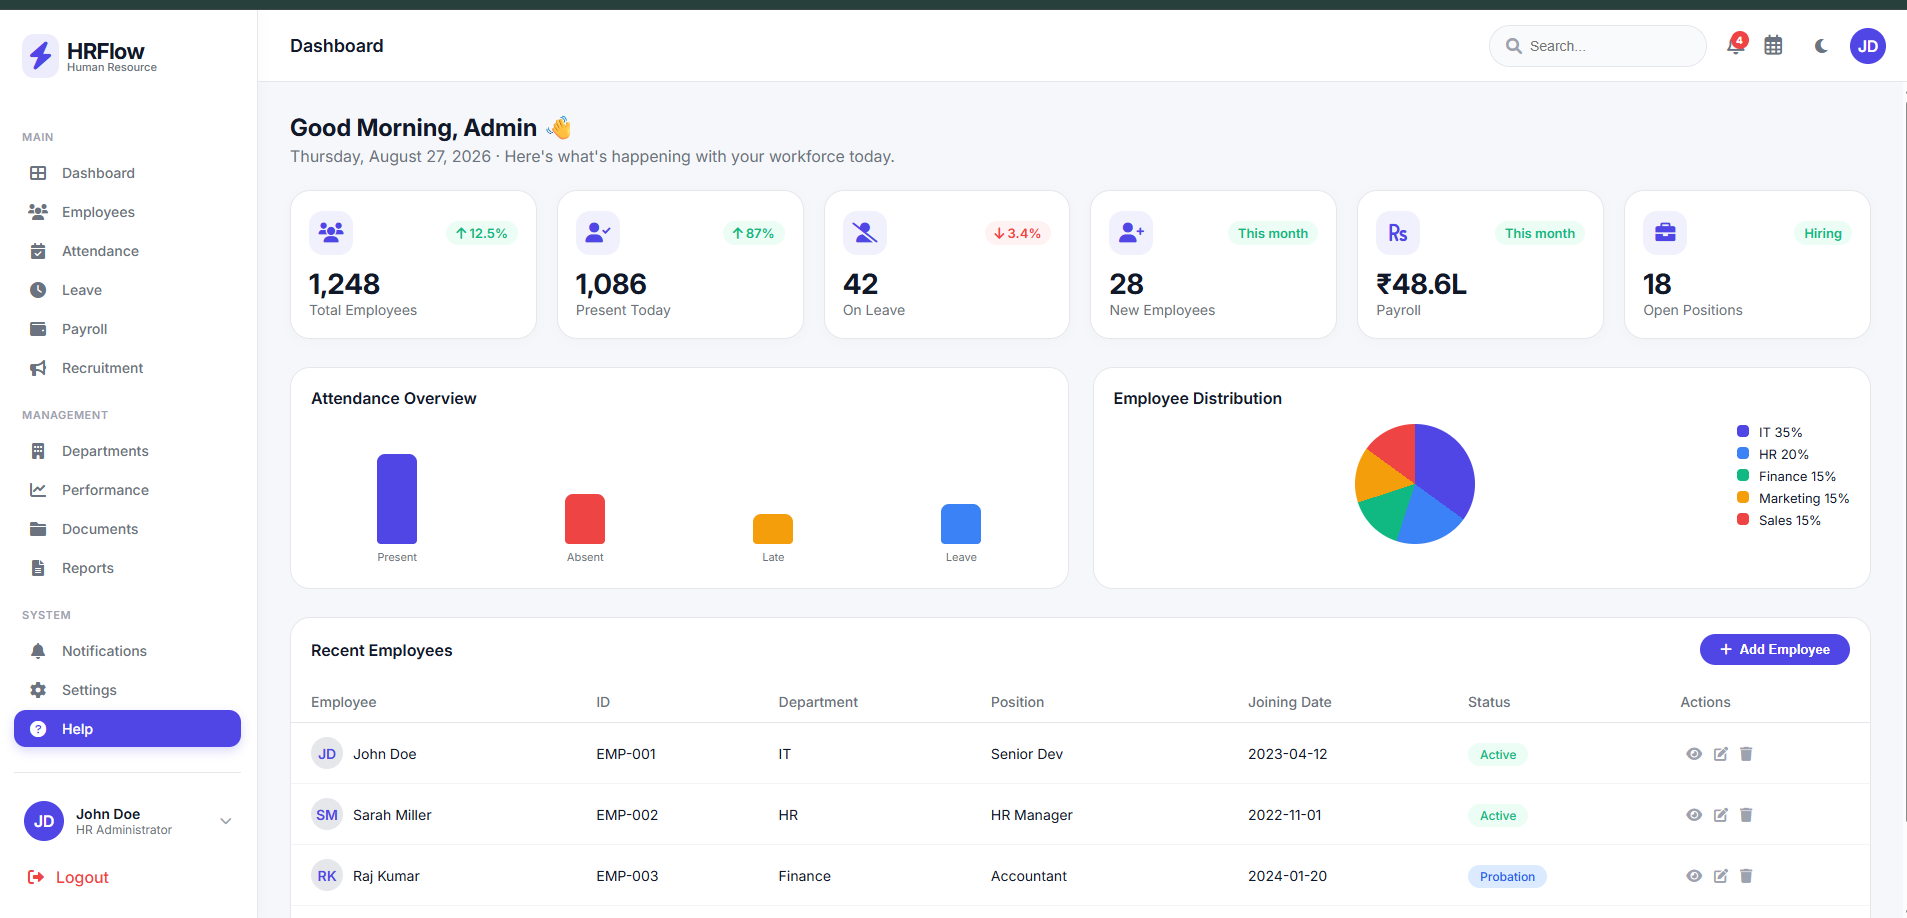
Task: Click the Open Positions briefcase icon
Action: 1665,233
